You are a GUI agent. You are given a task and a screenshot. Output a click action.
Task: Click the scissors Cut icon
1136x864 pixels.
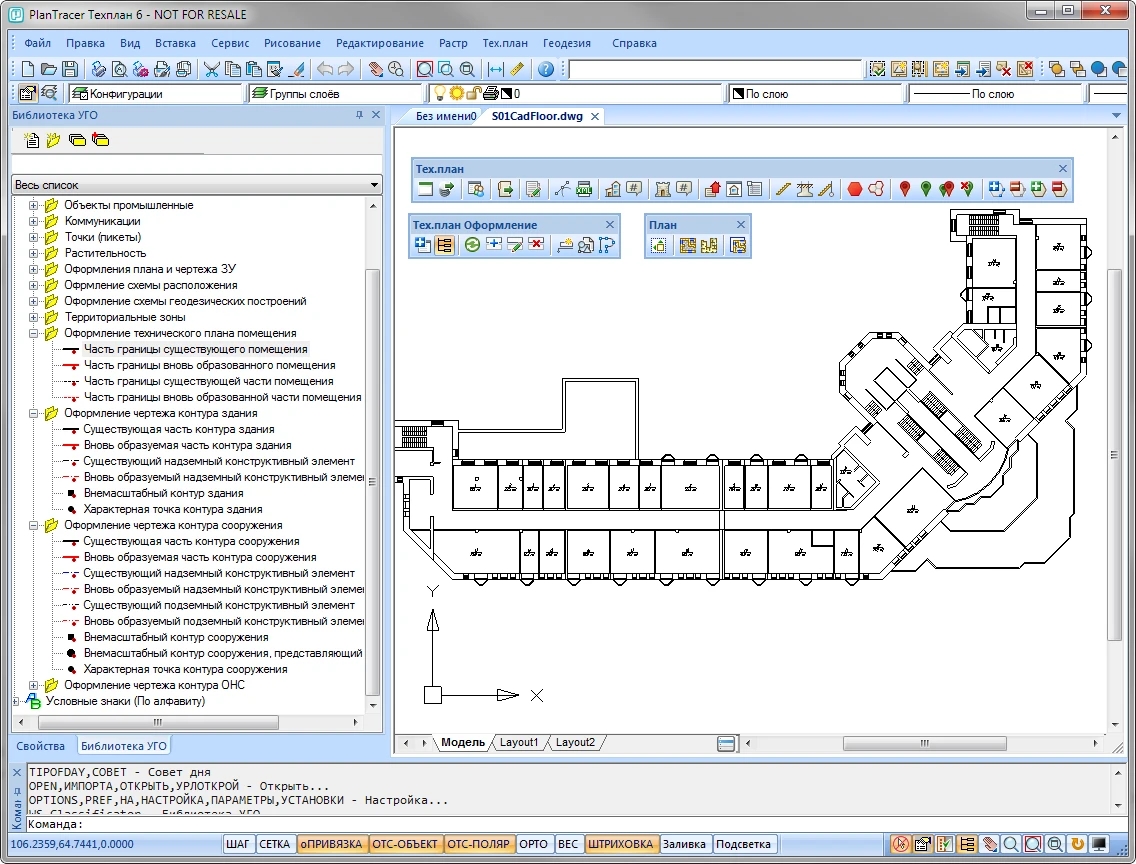(211, 69)
